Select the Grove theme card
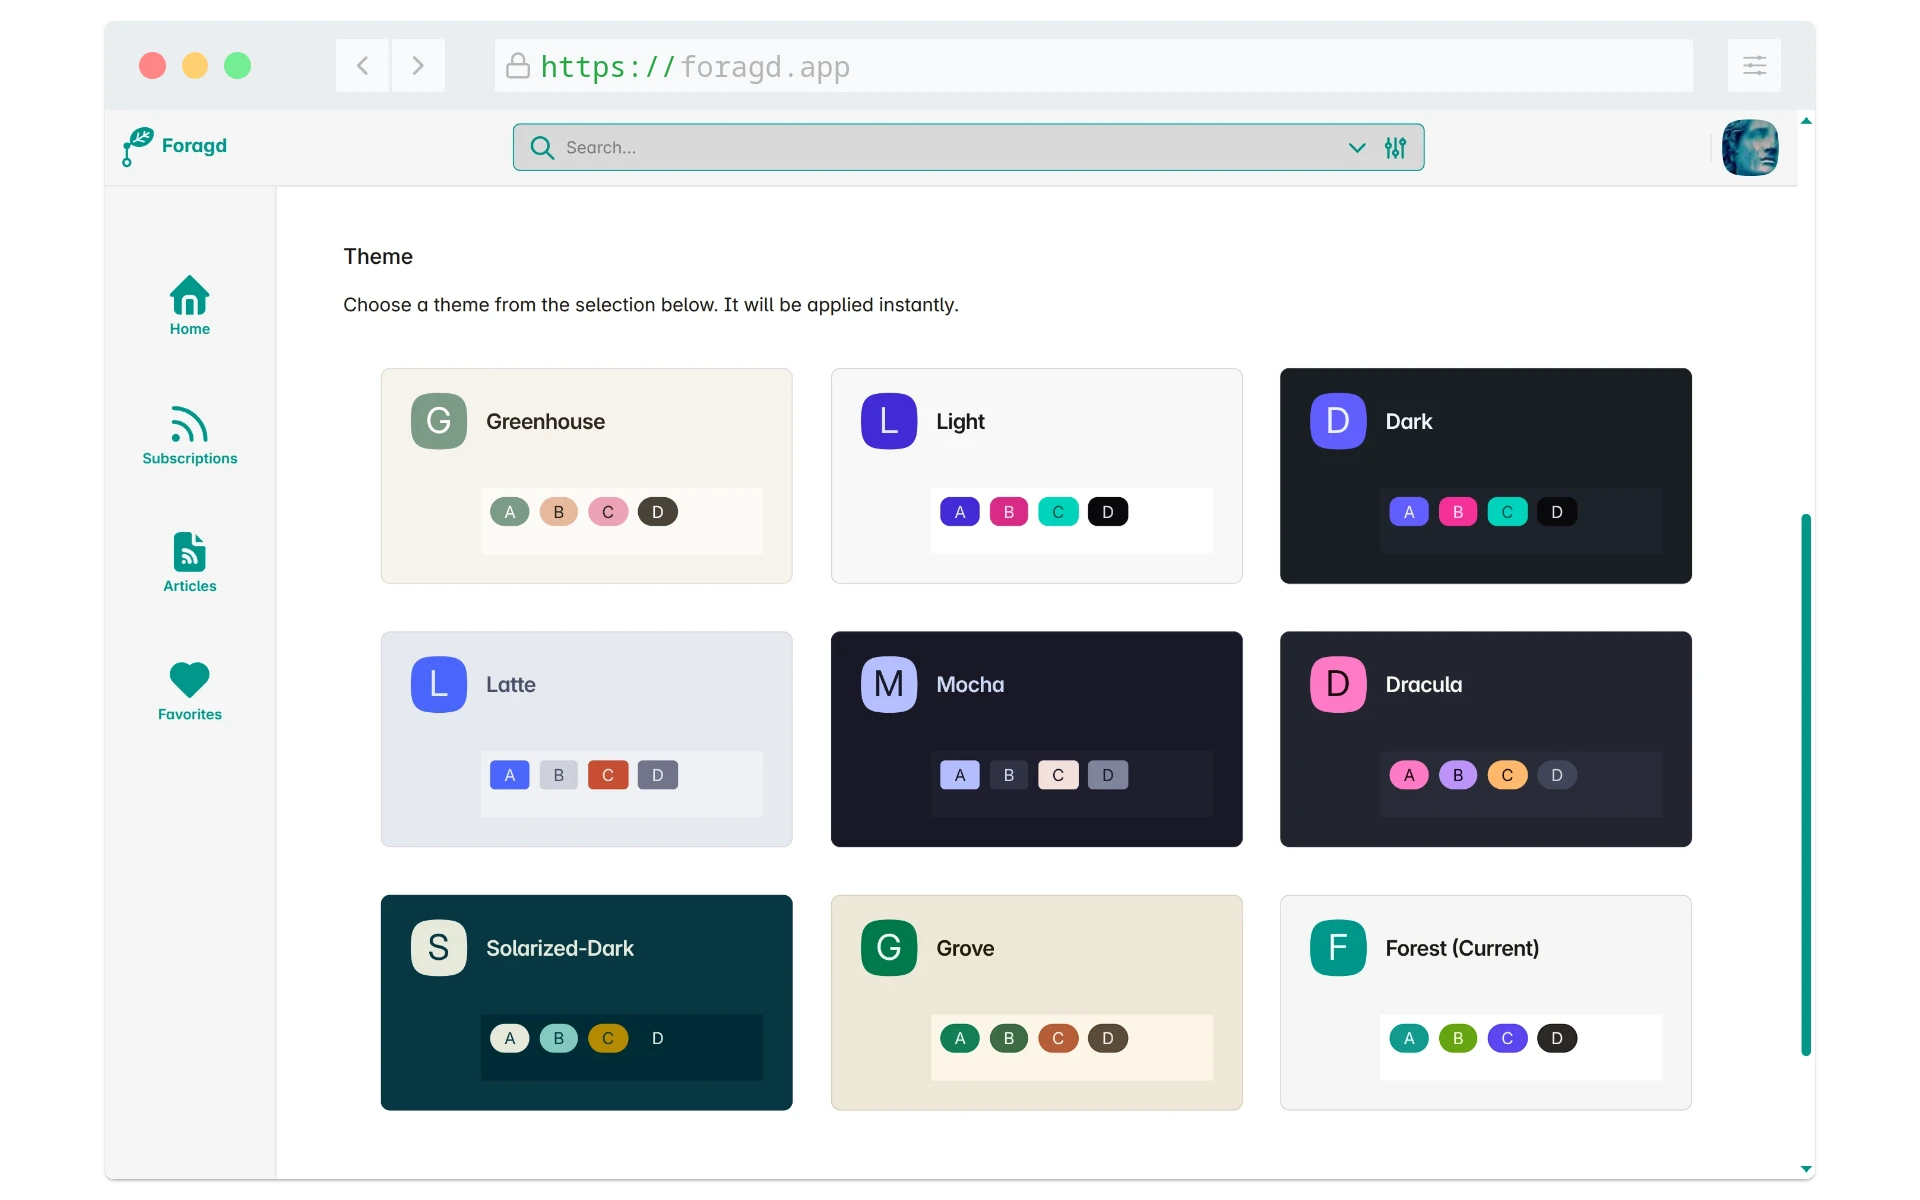This screenshot has height=1200, width=1920. (1037, 1003)
